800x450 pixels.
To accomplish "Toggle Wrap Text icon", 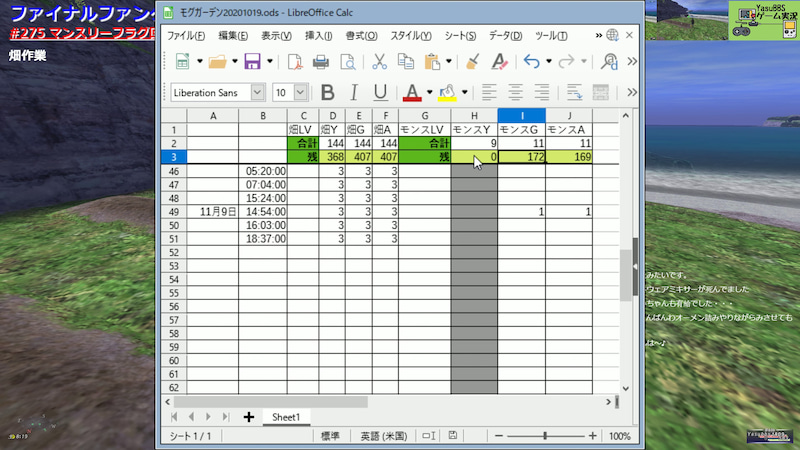I will coord(574,92).
